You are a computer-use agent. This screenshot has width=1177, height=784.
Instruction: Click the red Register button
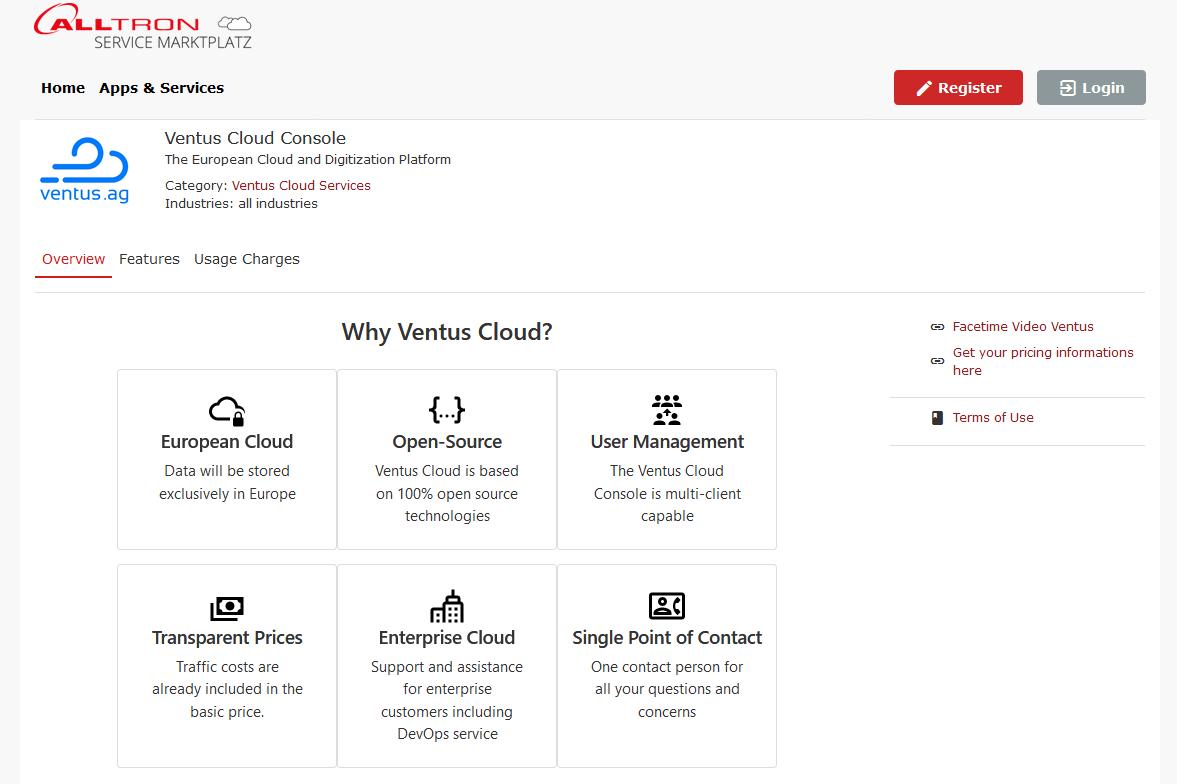tap(958, 88)
